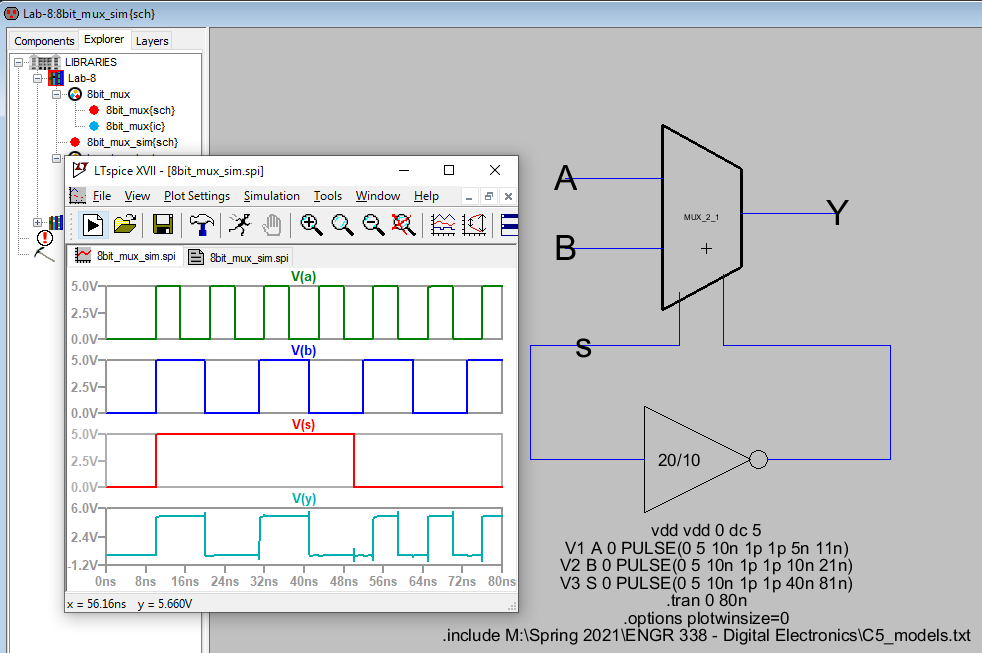
Task: Select 8bit_mux_sim{sch} in the explorer tree
Action: (x=132, y=142)
